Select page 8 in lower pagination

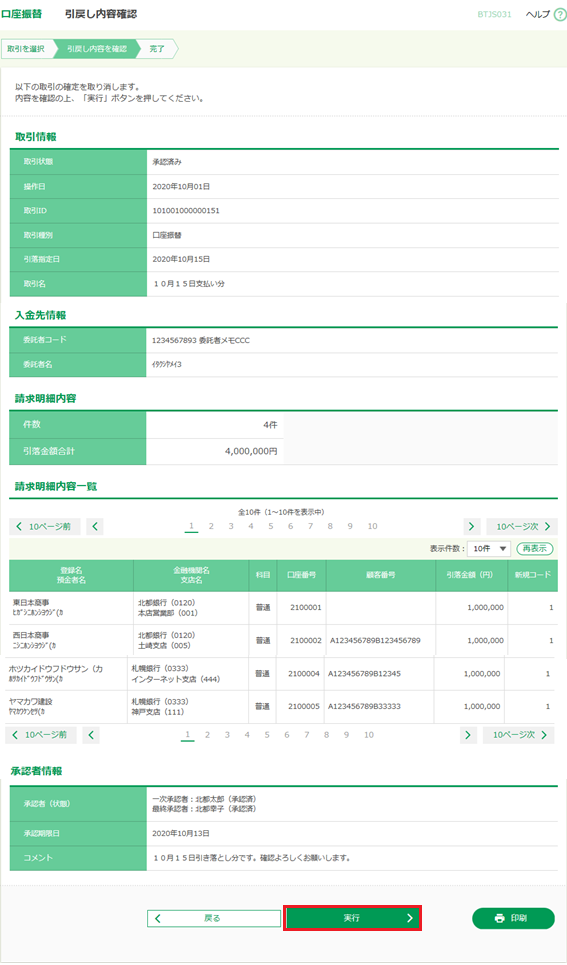click(x=326, y=735)
